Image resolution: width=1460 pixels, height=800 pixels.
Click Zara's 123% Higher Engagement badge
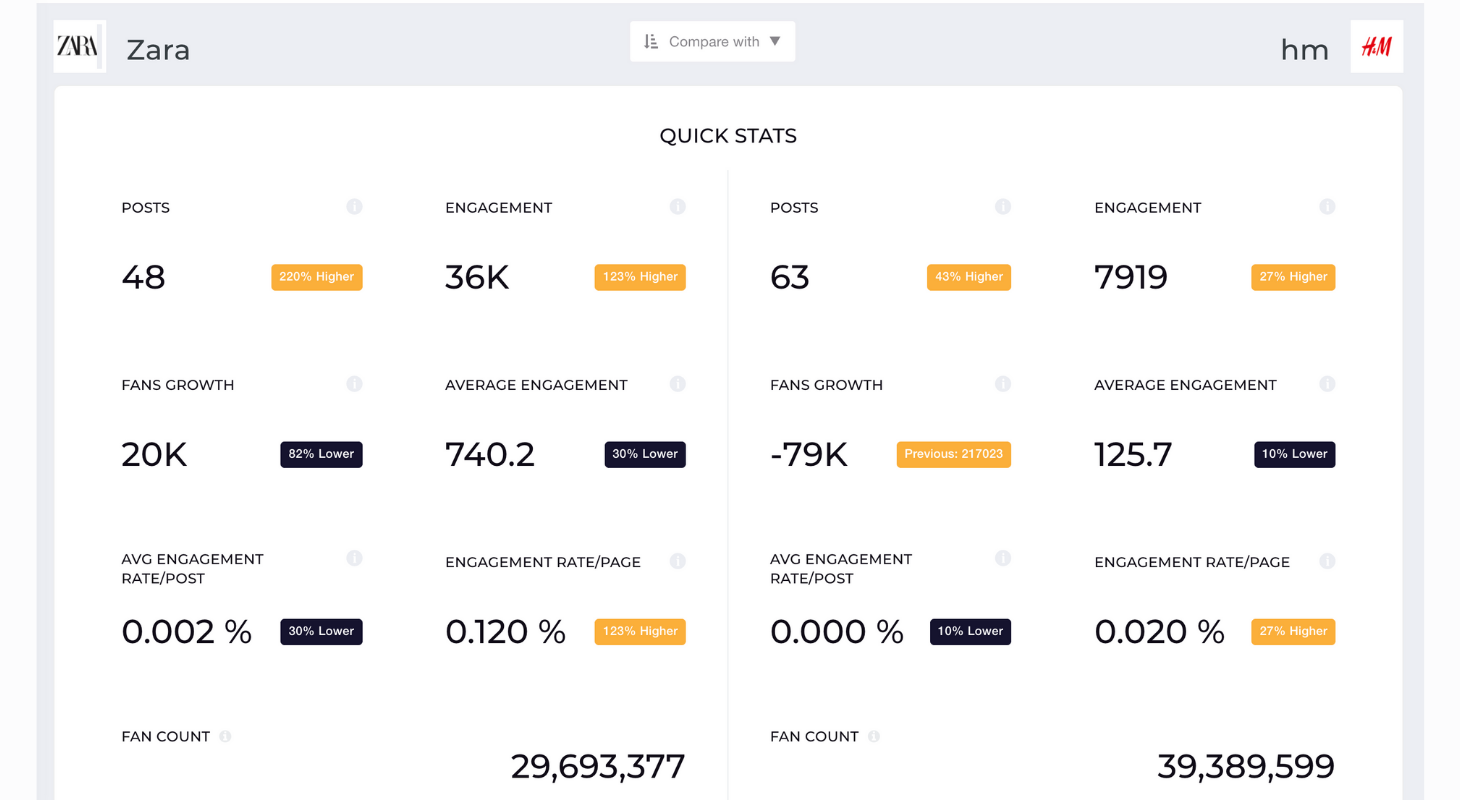point(640,277)
